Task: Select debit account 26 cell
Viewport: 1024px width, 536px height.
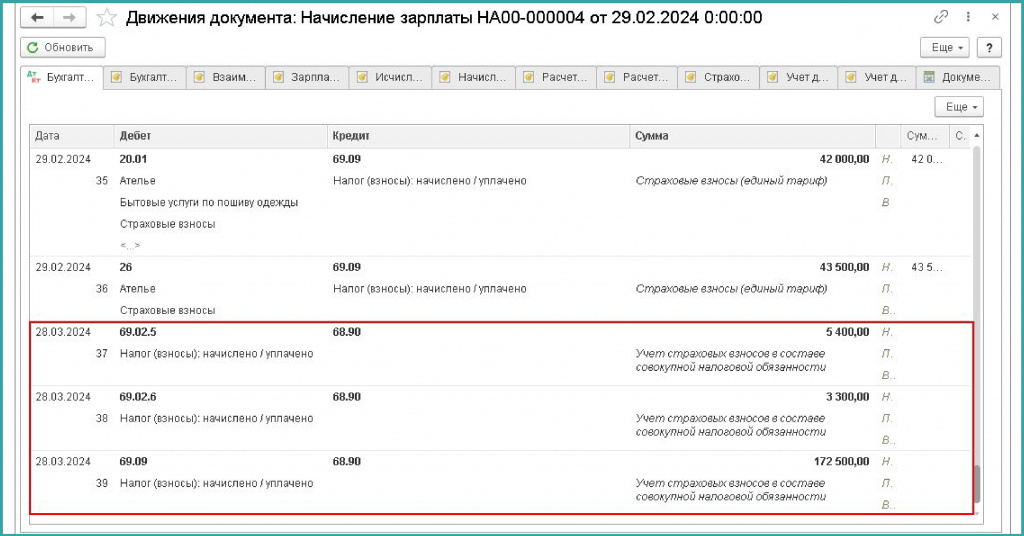Action: [126, 267]
